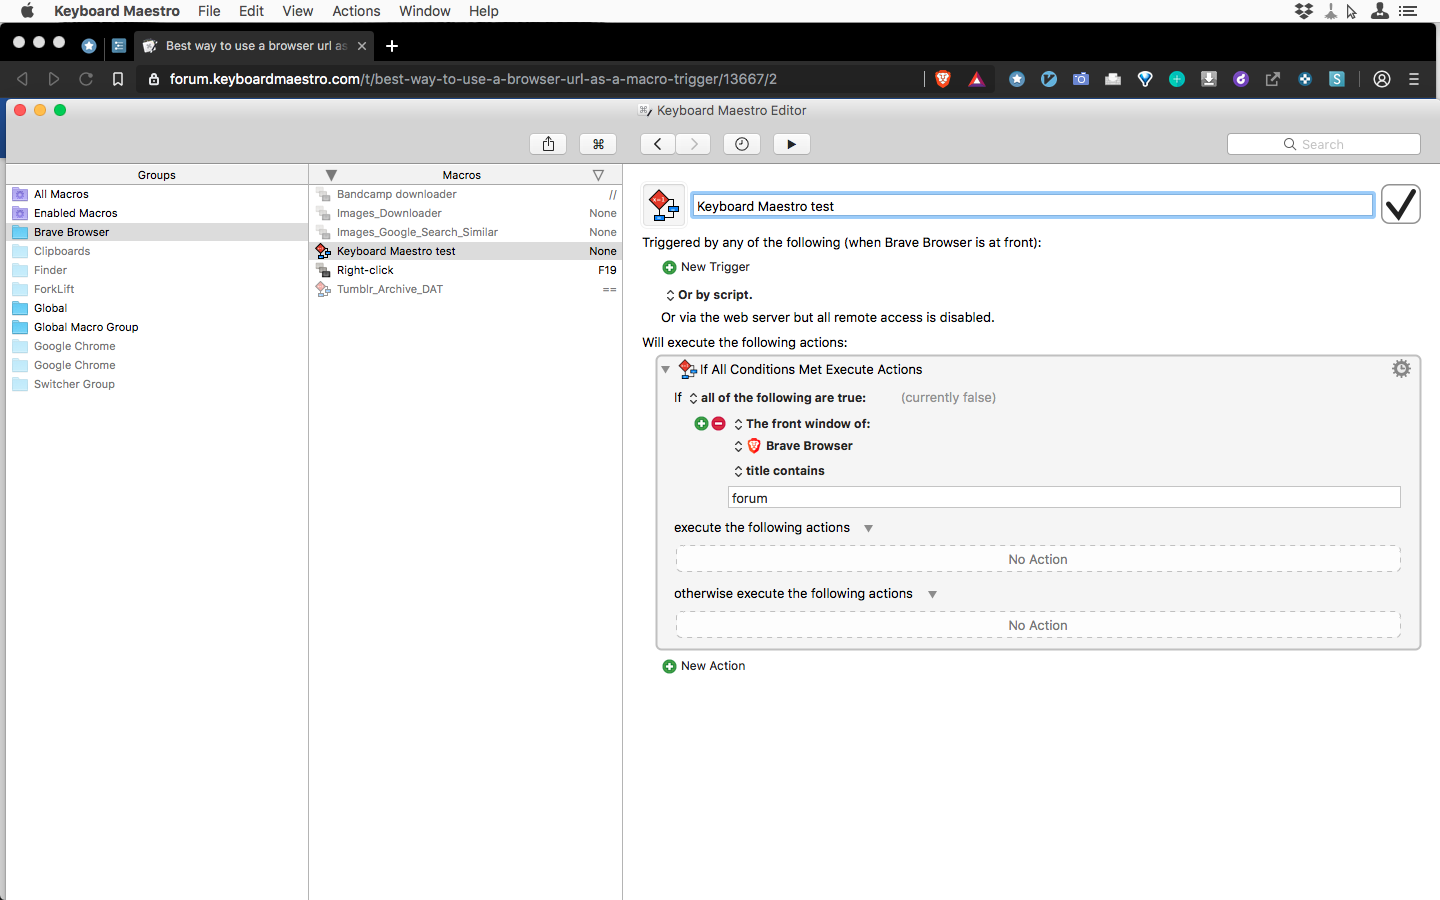This screenshot has height=900, width=1440.
Task: Select the Global Macro Group
Action: (x=157, y=327)
